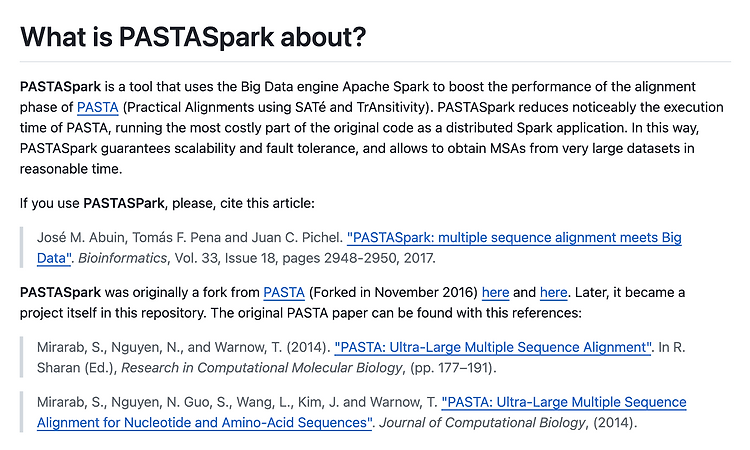Click the bold PASTASpark in the fork paragraph
The width and height of the screenshot is (750, 450).
coord(60,292)
